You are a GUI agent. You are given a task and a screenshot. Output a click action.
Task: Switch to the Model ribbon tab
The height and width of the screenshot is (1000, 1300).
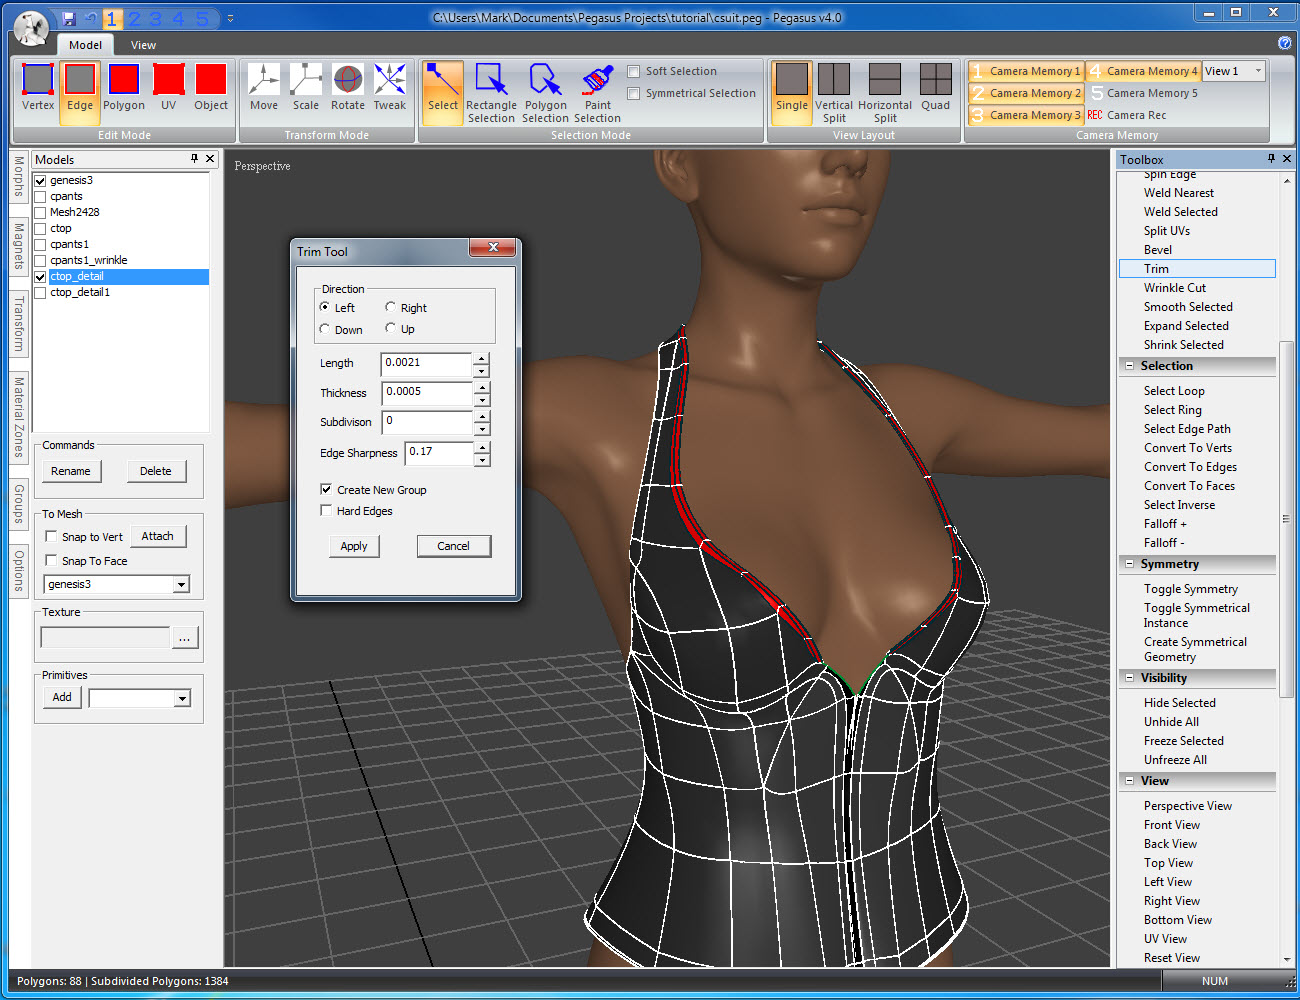85,45
